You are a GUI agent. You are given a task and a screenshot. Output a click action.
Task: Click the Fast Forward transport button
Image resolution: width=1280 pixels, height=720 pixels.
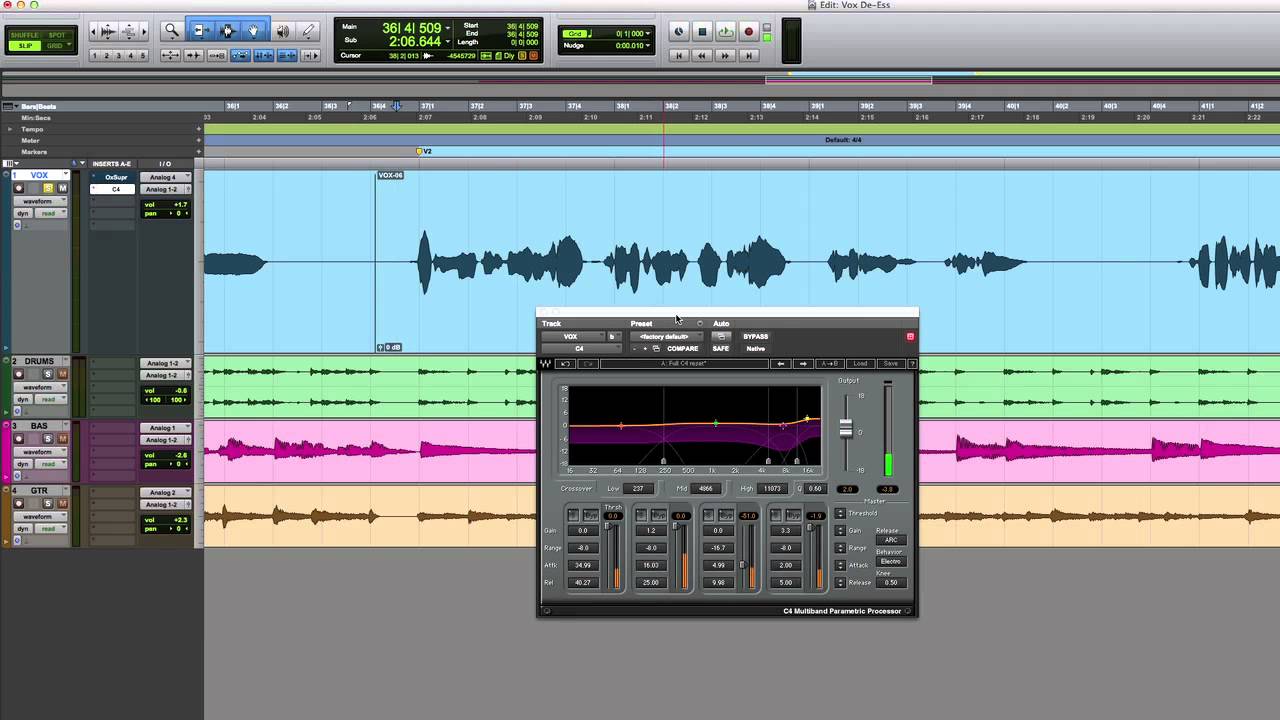point(725,55)
